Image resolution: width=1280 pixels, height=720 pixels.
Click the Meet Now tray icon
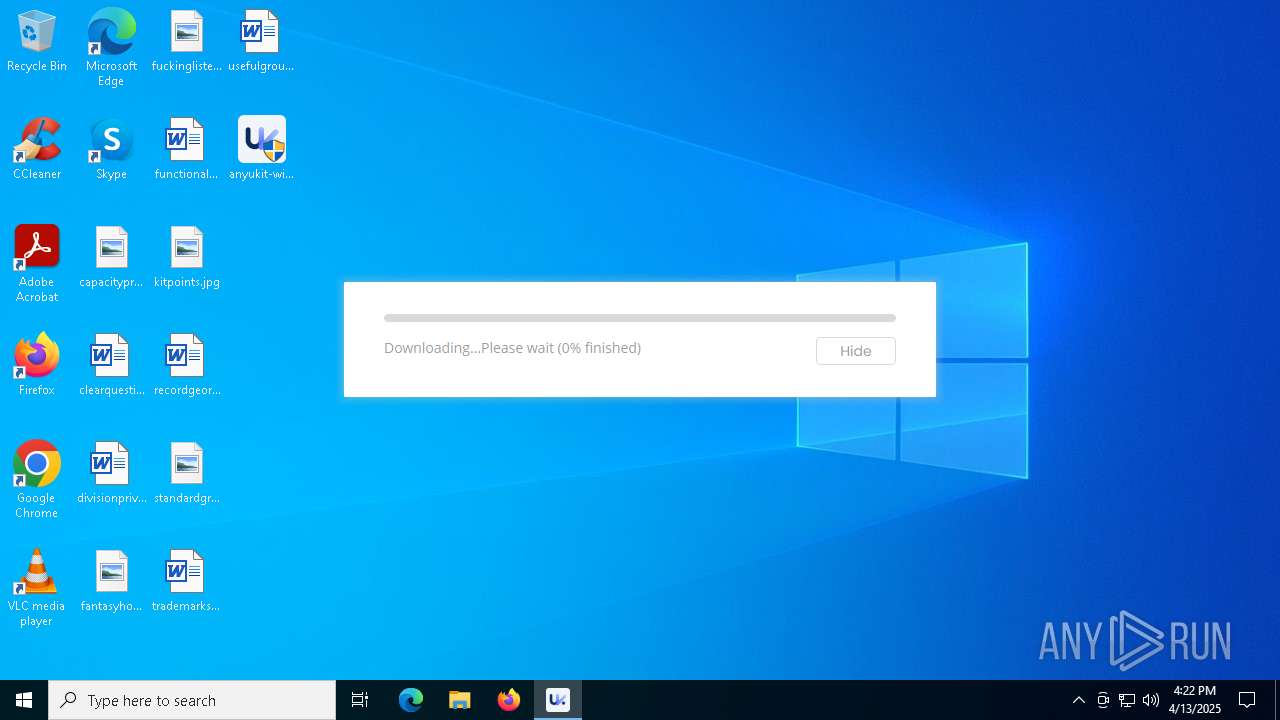click(1103, 700)
